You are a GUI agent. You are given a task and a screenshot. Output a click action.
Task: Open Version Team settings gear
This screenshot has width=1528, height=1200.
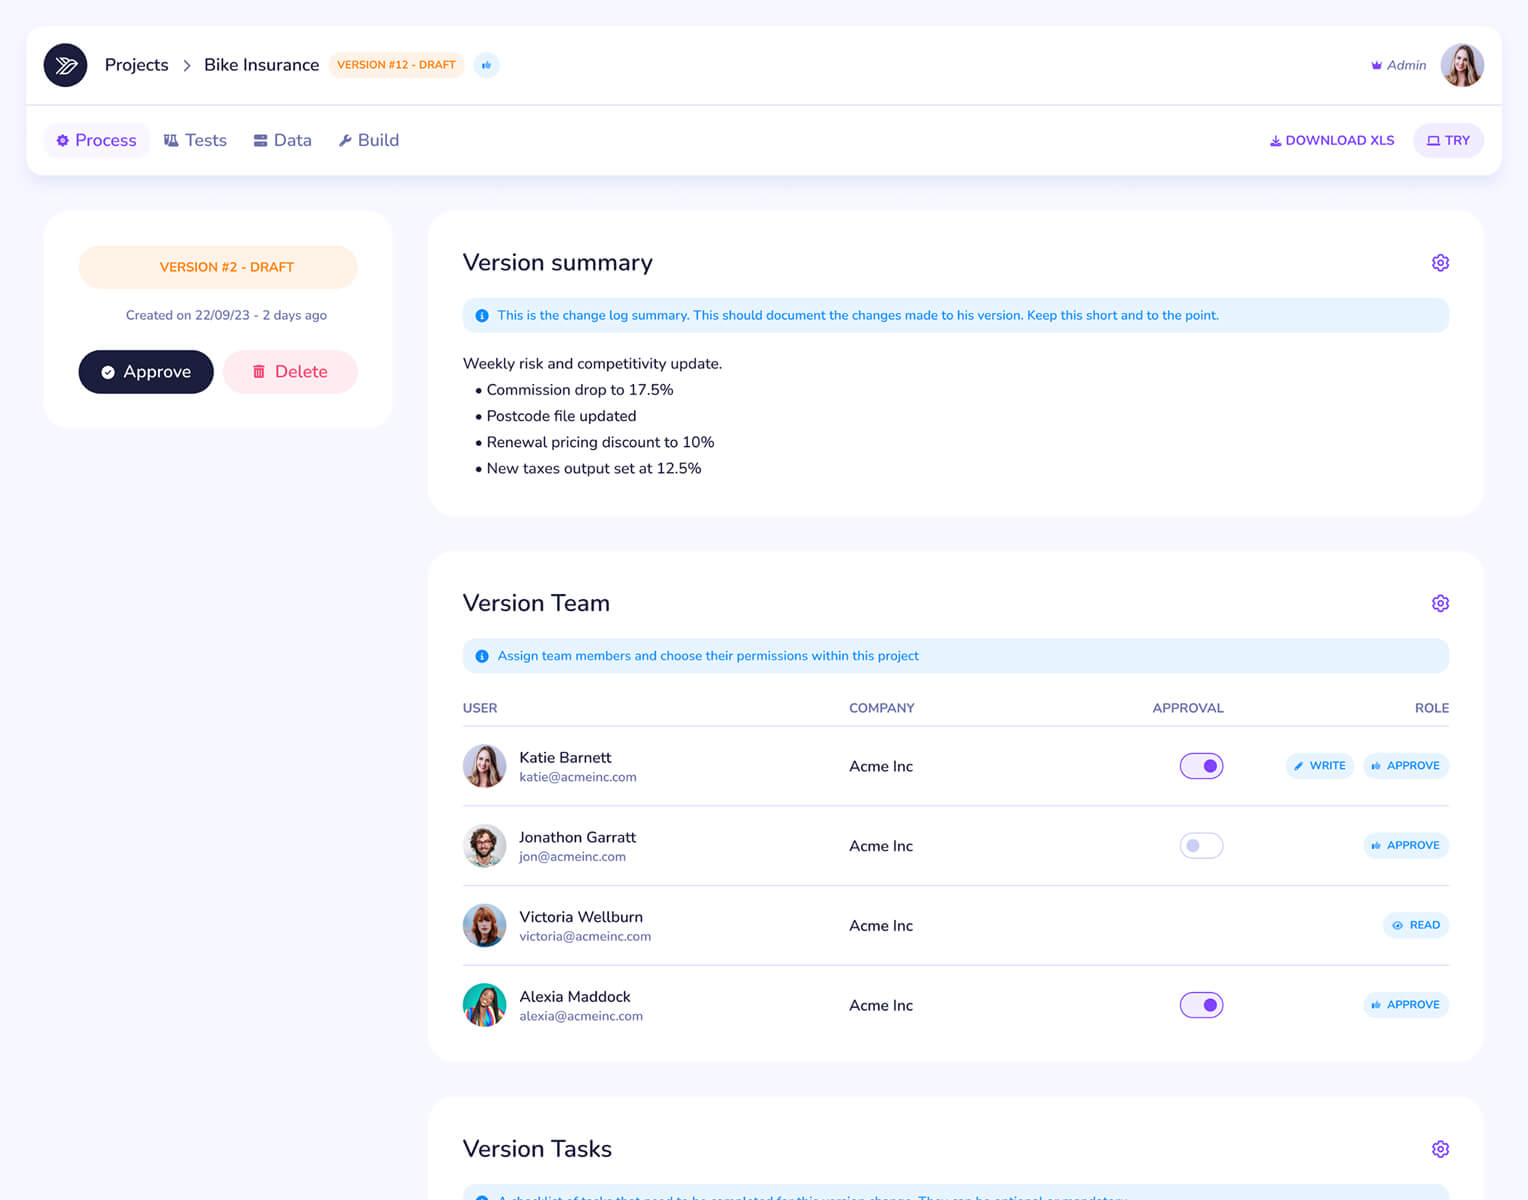(1440, 603)
